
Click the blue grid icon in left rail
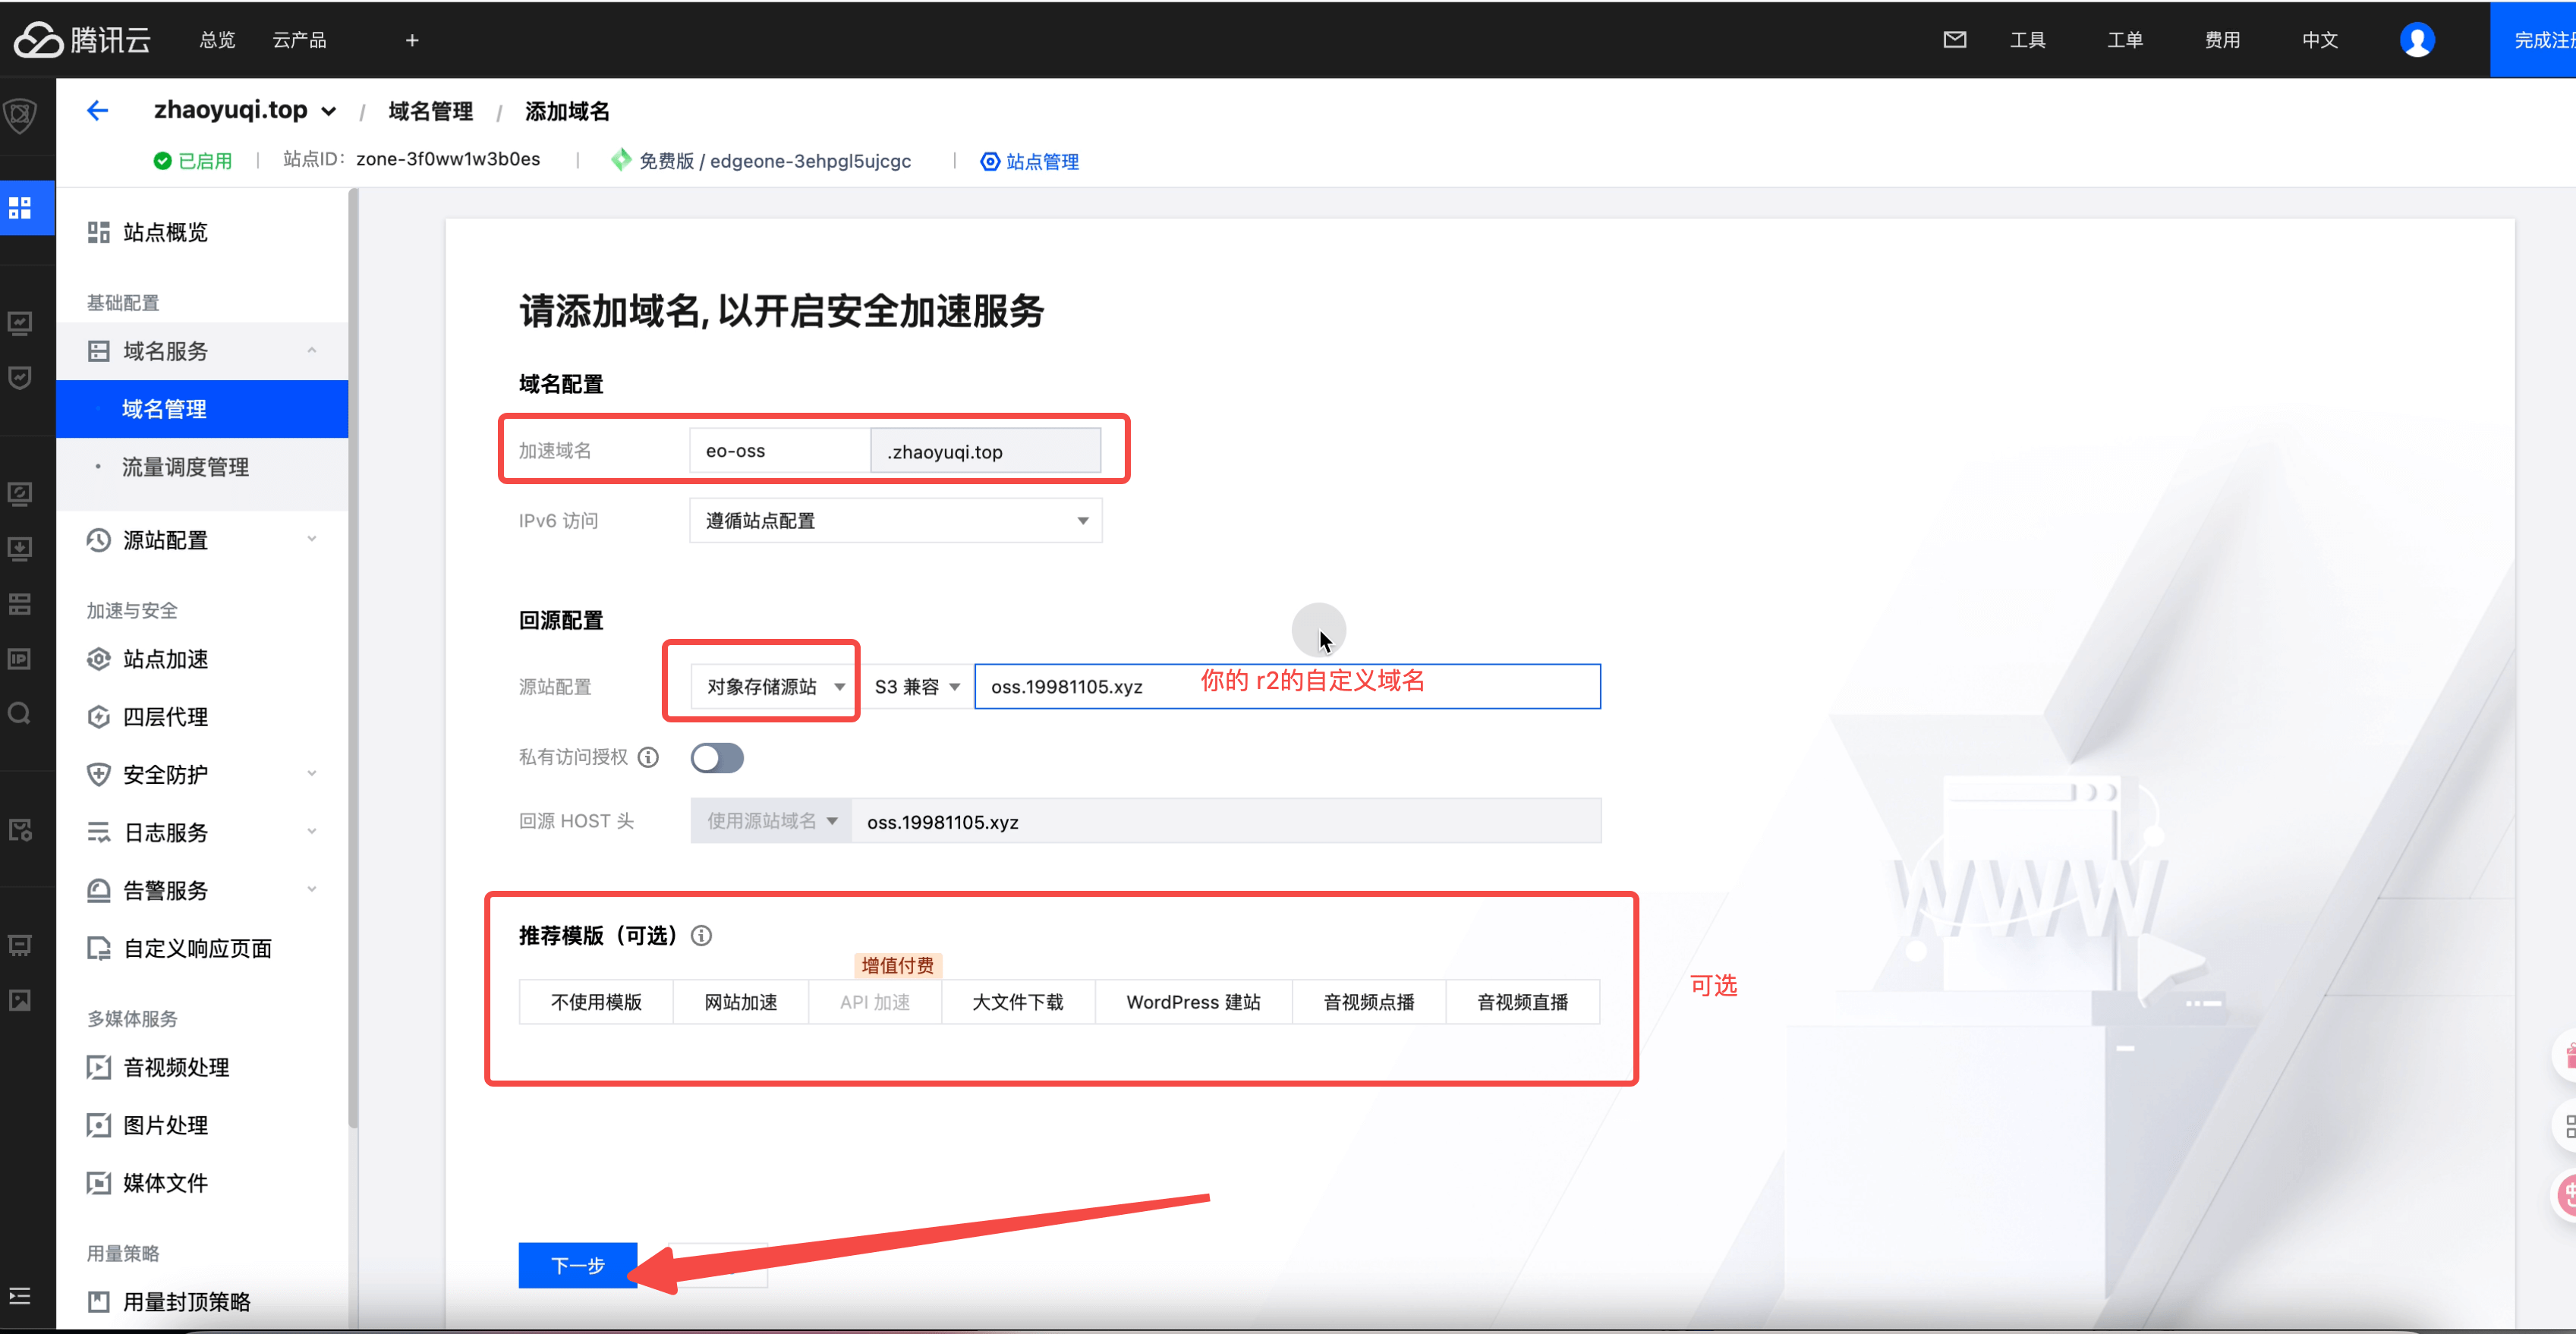tap(20, 208)
